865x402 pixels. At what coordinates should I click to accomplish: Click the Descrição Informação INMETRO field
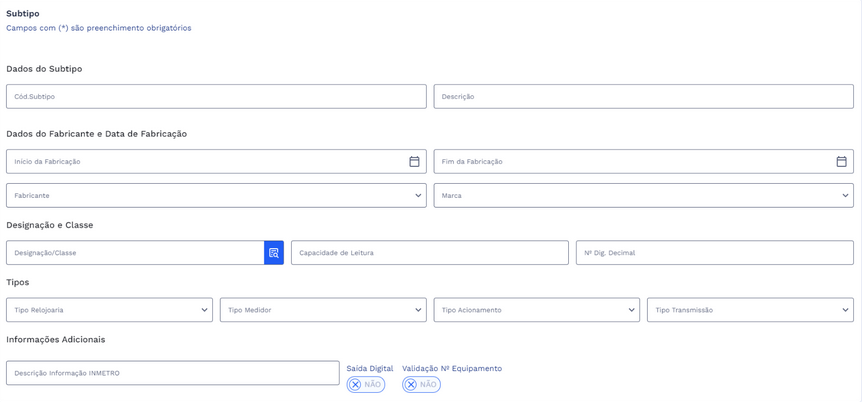pyautogui.click(x=172, y=373)
